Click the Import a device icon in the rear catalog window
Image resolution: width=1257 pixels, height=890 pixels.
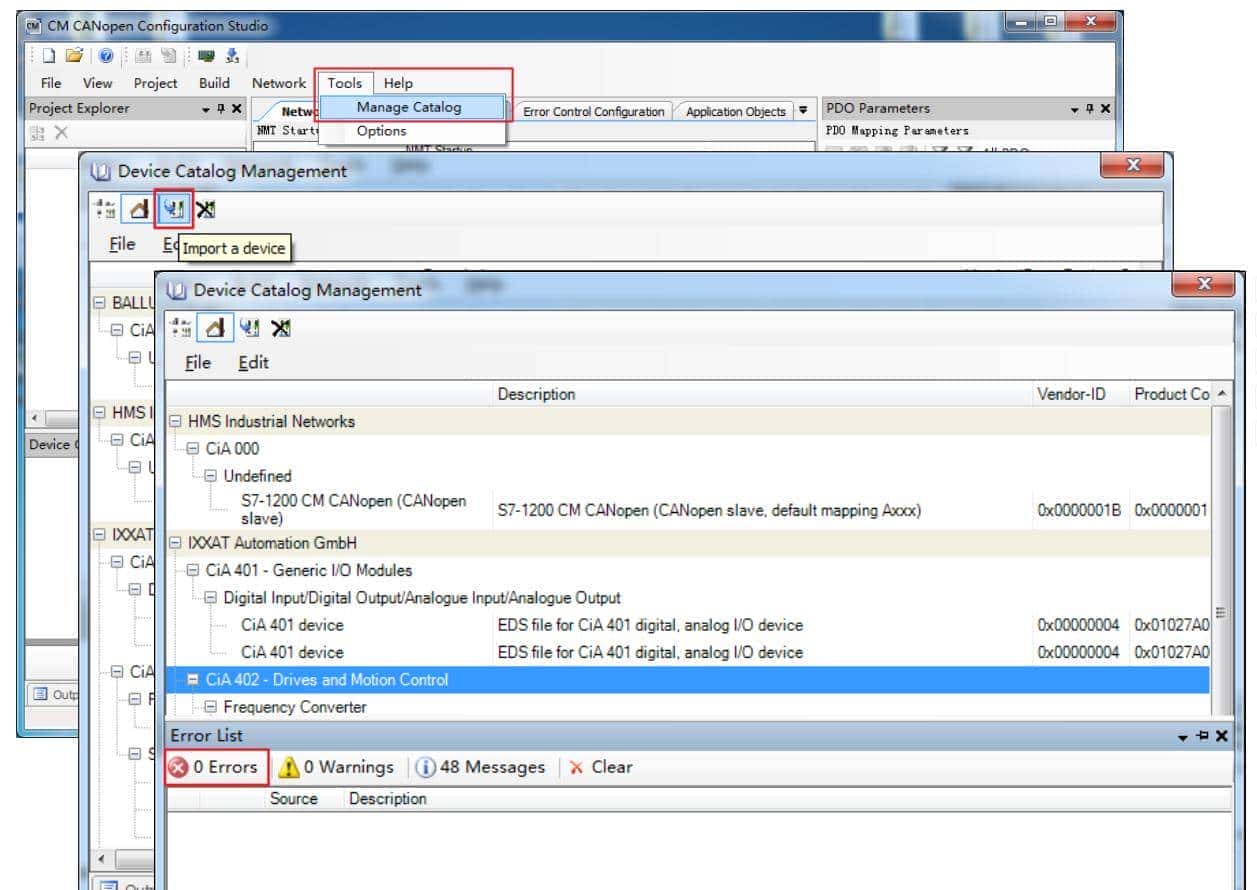[x=174, y=209]
